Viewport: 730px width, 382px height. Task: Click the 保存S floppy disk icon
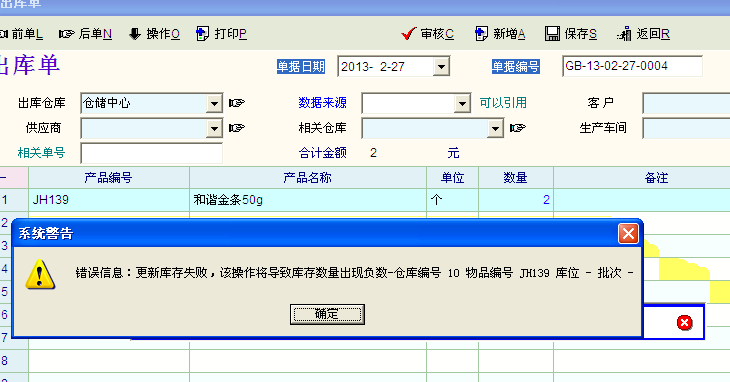coord(553,34)
